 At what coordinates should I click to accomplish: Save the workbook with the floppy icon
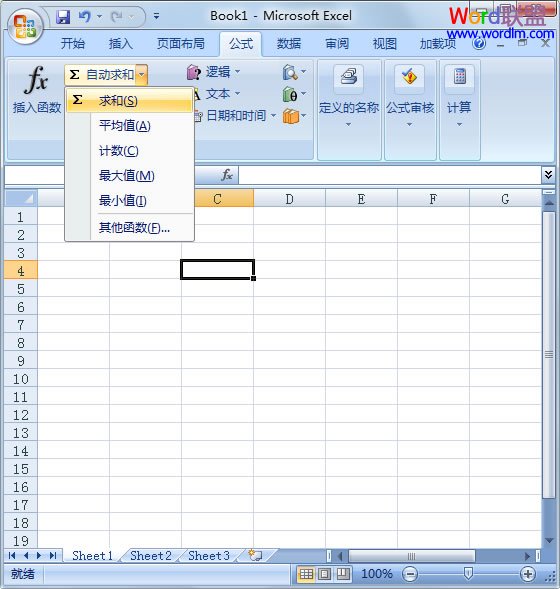tap(63, 17)
